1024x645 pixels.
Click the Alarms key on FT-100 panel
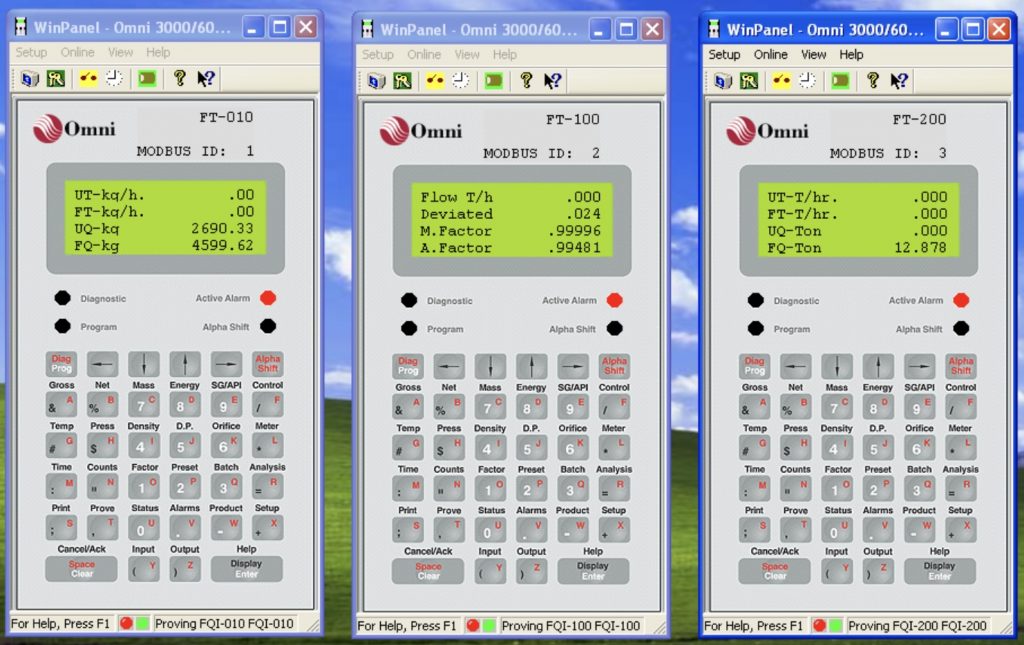pos(532,529)
